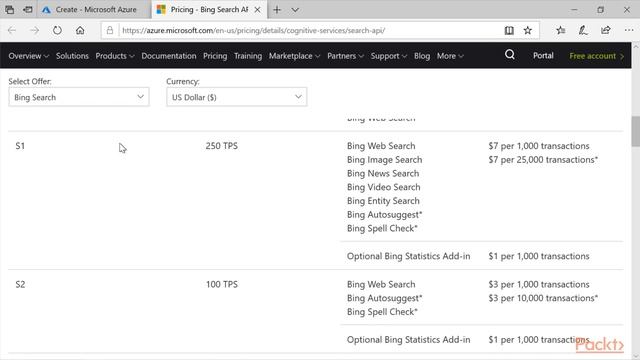Open the Favorites hub icon
This screenshot has width=640, height=360.
click(561, 30)
